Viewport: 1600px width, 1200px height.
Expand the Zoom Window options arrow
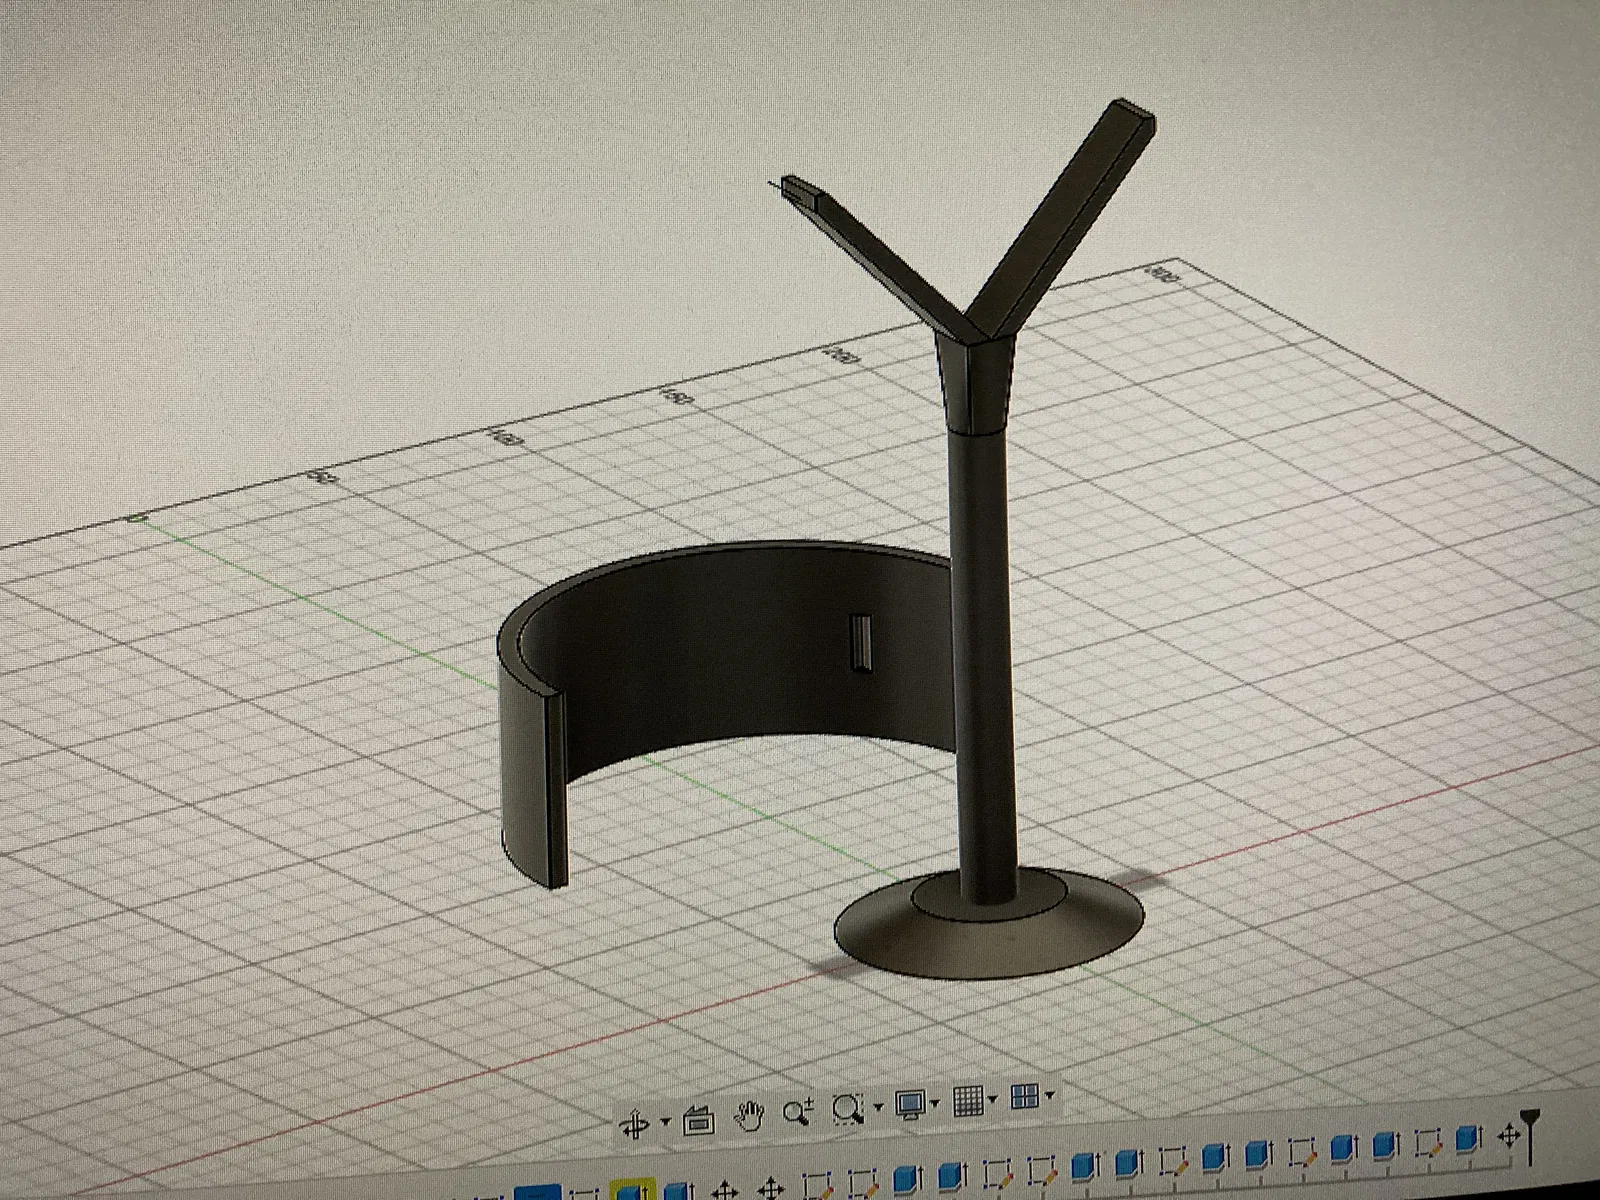[x=877, y=1107]
